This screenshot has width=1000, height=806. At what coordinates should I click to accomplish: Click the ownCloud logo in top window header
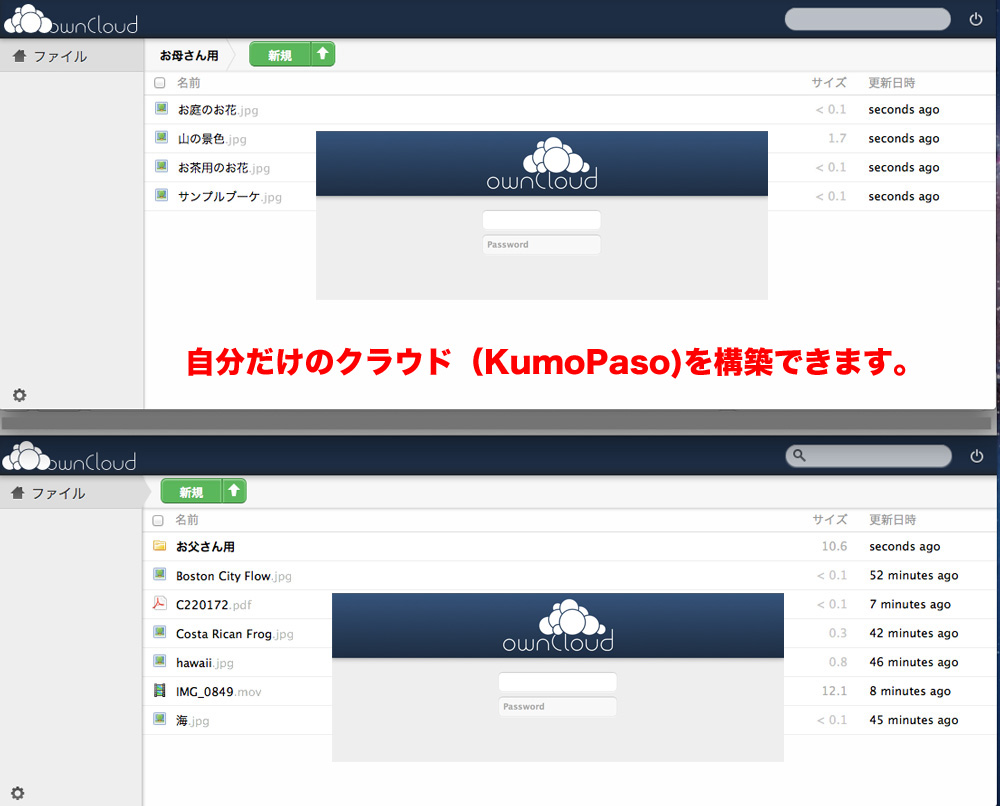(71, 20)
